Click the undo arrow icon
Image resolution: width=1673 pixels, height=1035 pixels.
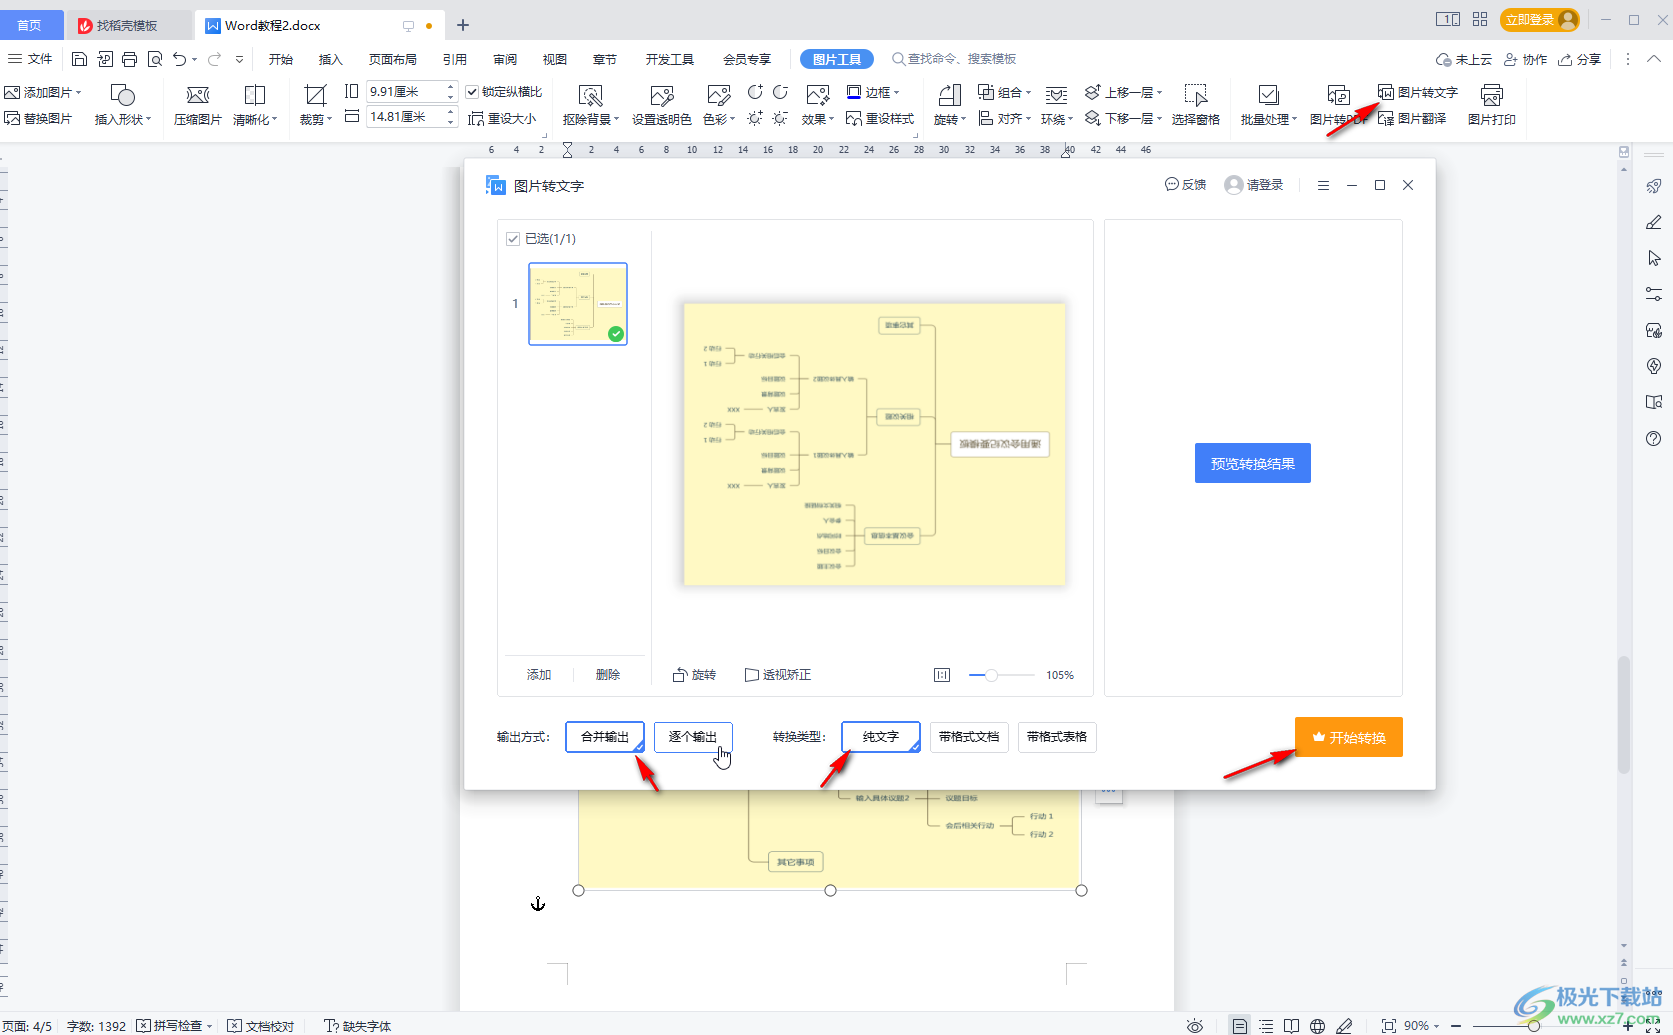tap(179, 59)
